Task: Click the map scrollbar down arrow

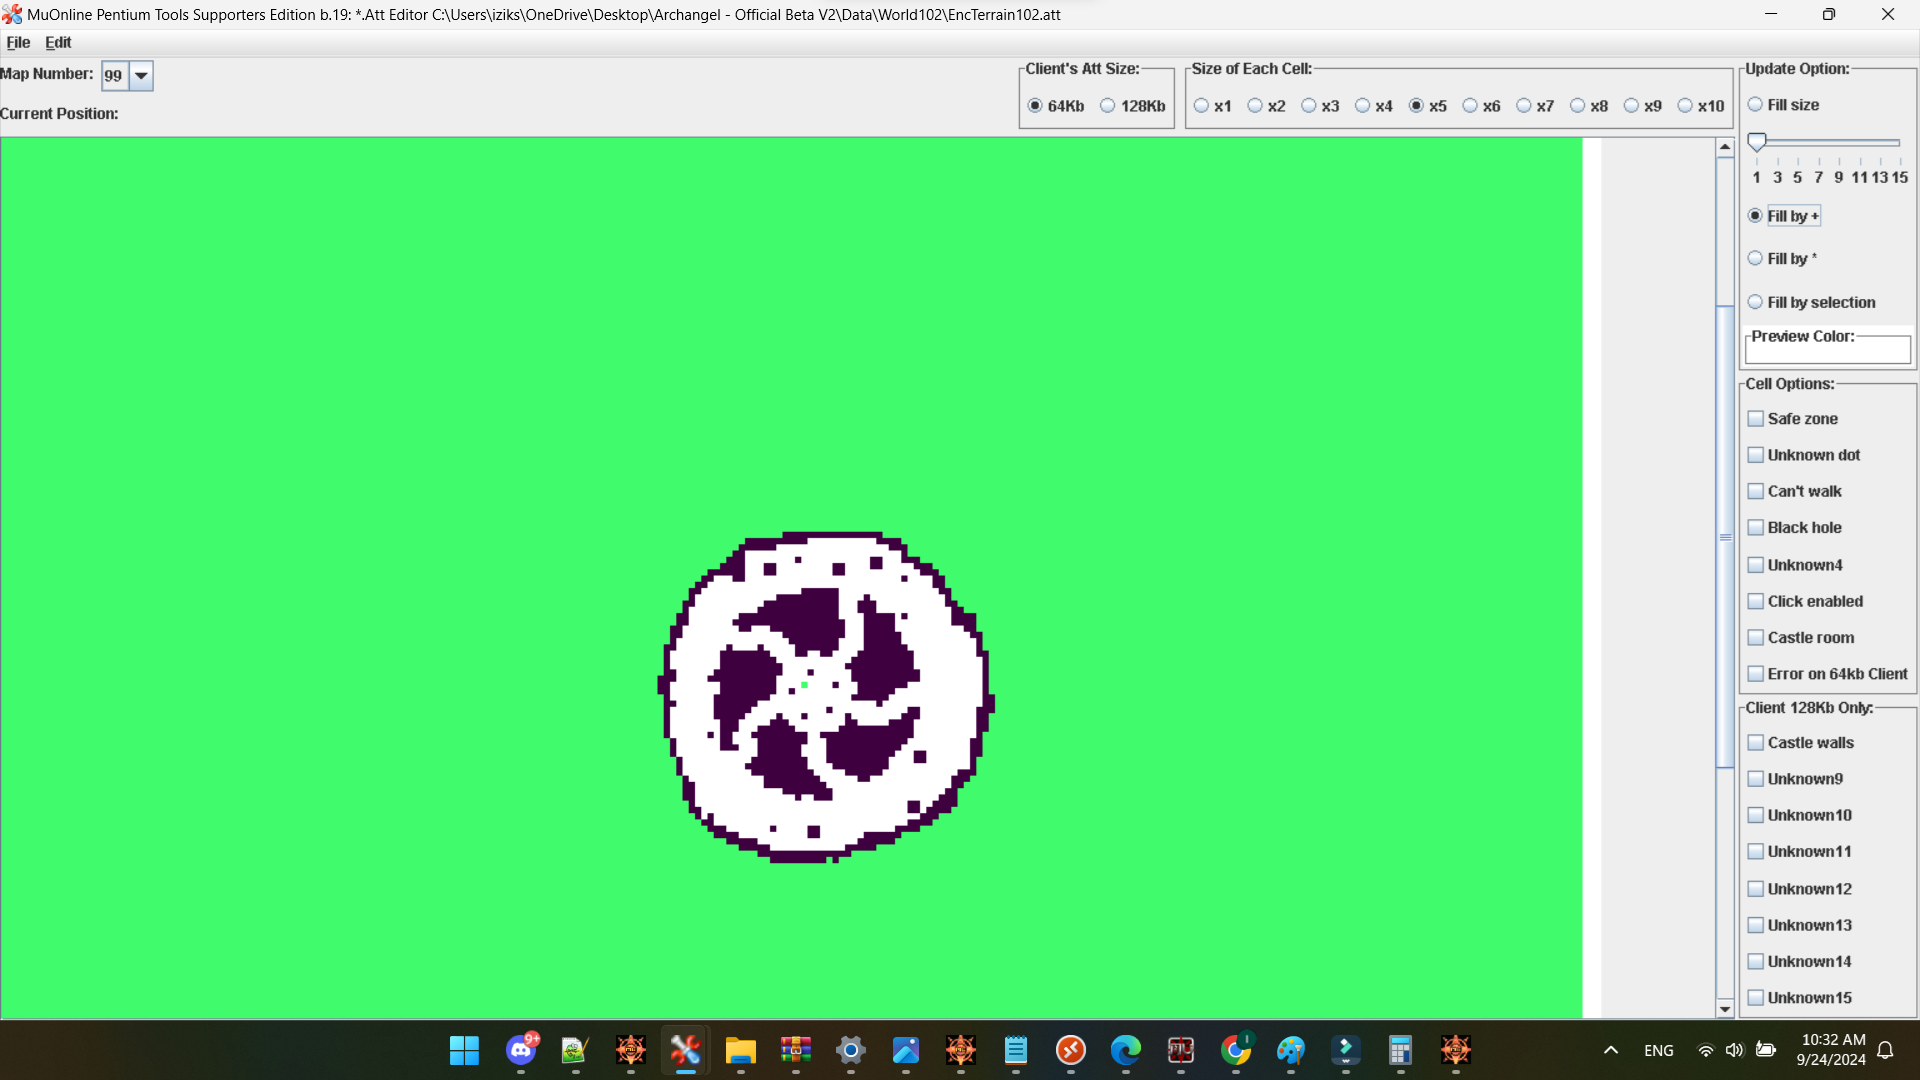Action: (1725, 1009)
